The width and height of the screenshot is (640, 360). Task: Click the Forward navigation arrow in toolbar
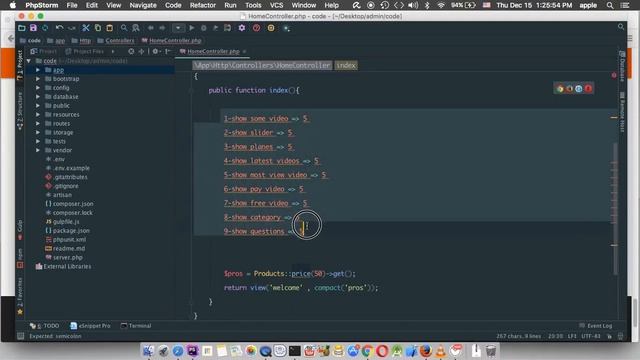pos(162,28)
